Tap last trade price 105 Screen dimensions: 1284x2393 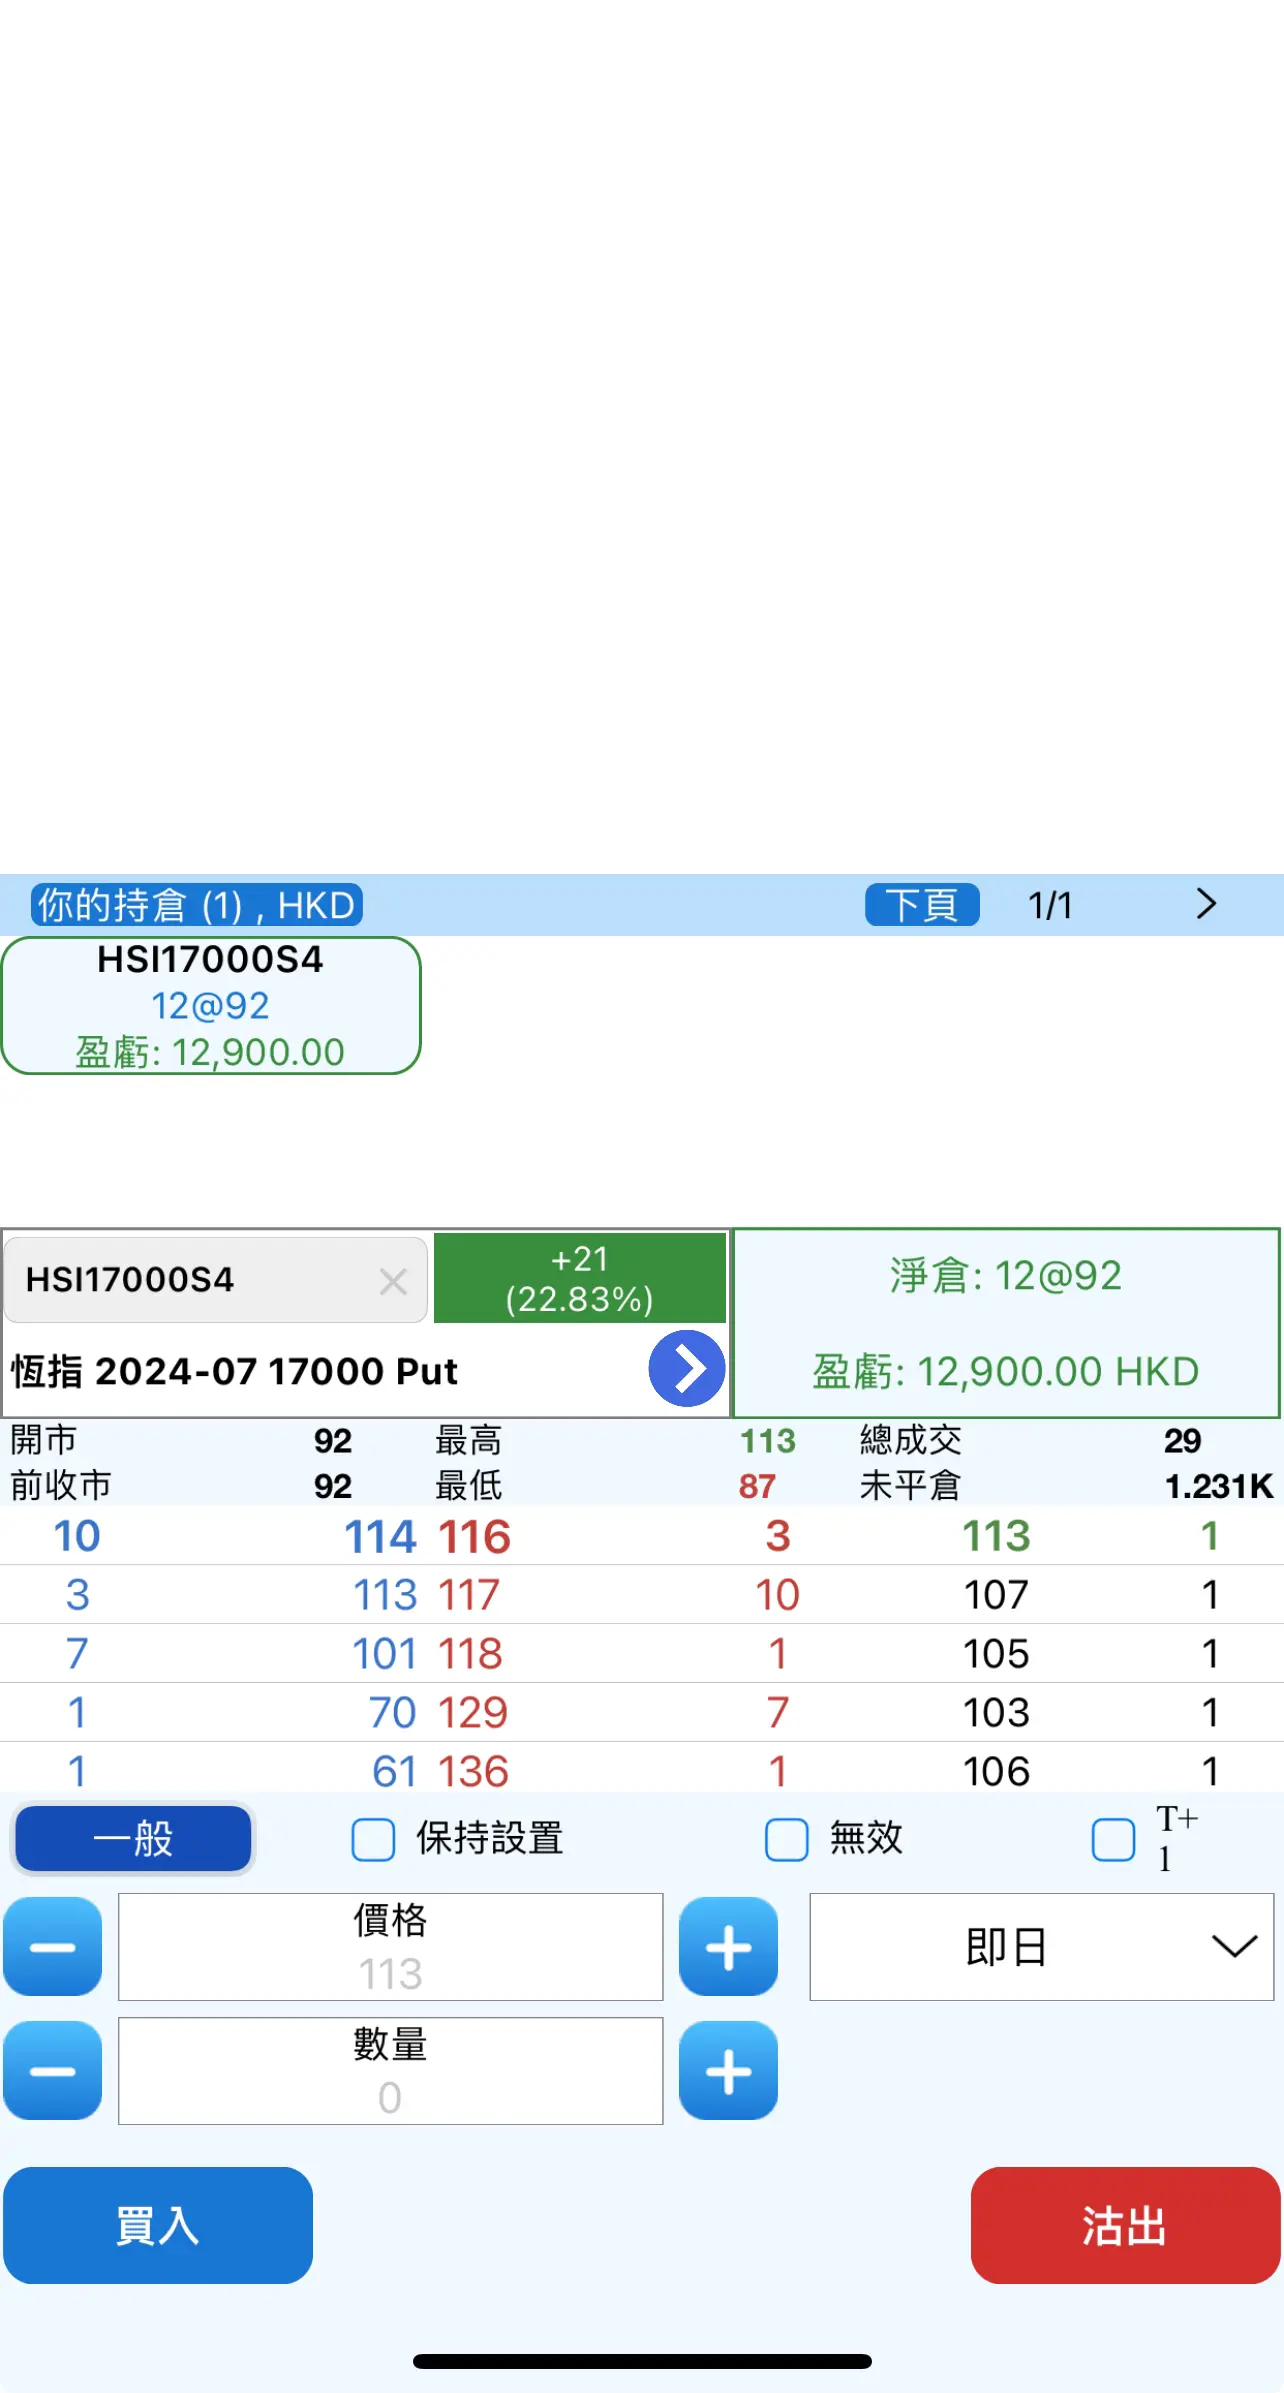996,1654
